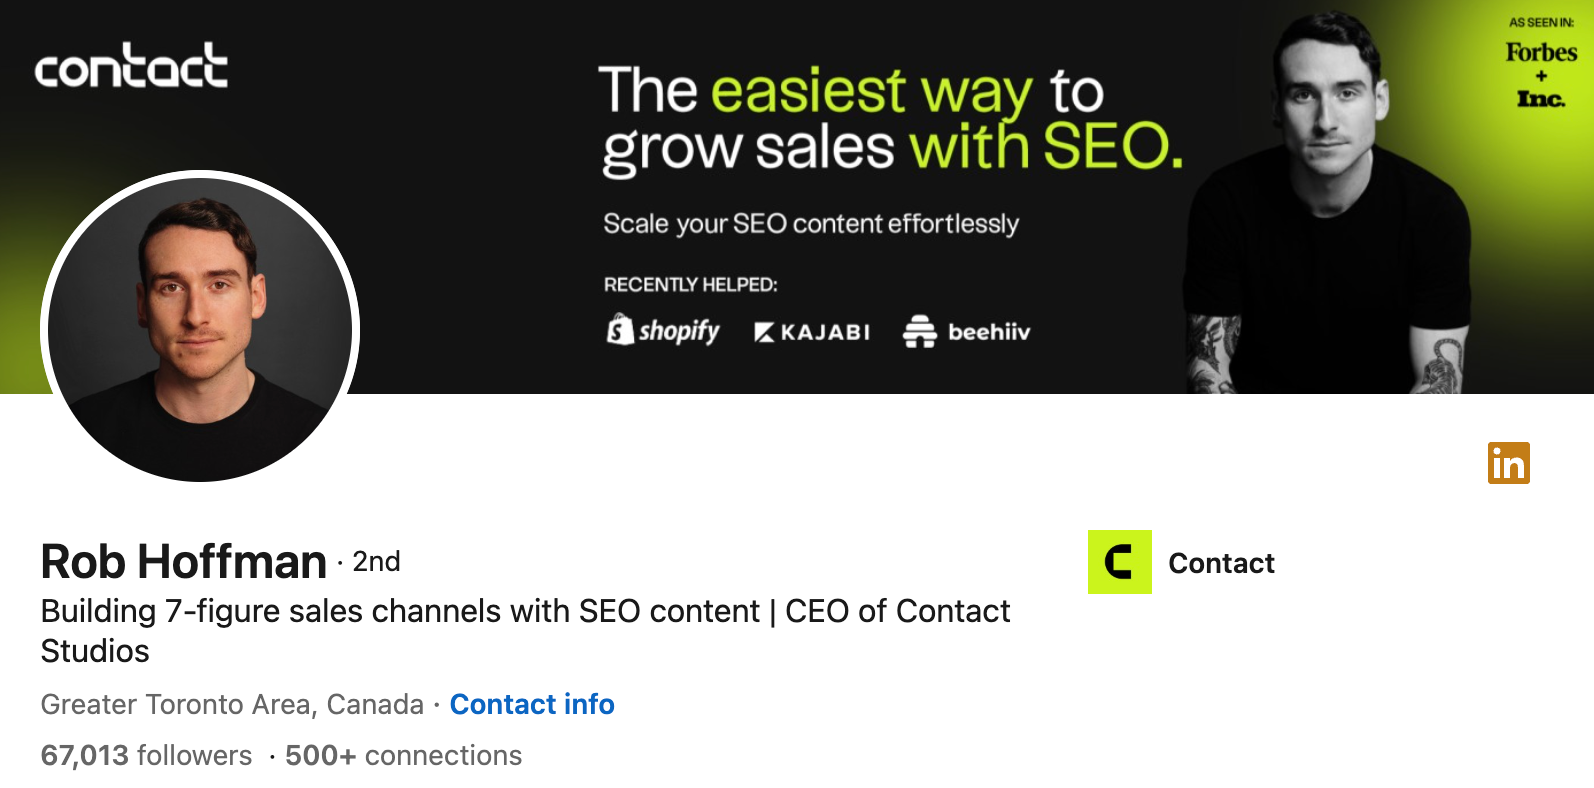Click the Forbes logo in the banner
Viewport: 1594px width, 788px height.
(x=1541, y=52)
